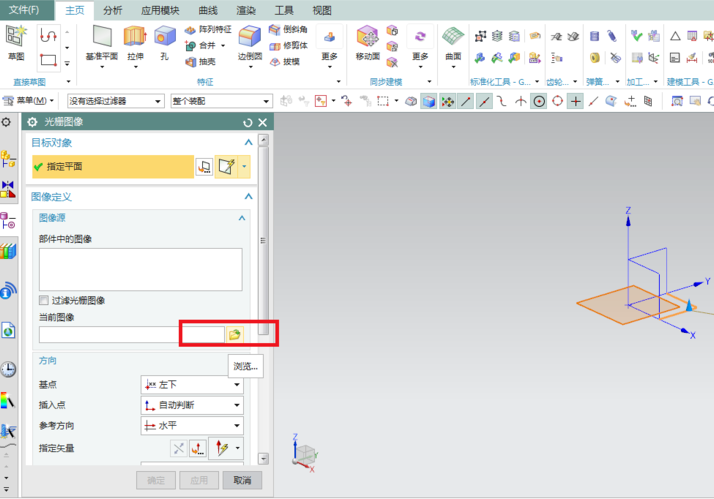The width and height of the screenshot is (714, 499).
Task: Open the 基准平面 datum plane tool
Action: (102, 36)
